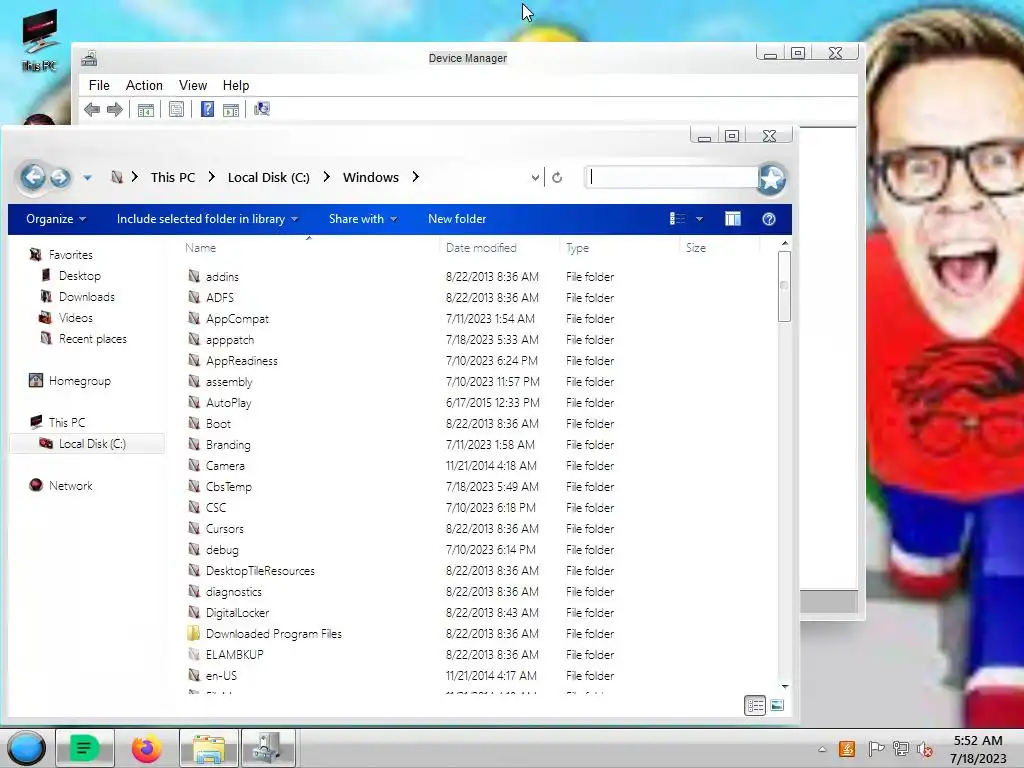The height and width of the screenshot is (768, 1024).
Task: Select the Downloaded Program Files folder icon
Action: 193,633
